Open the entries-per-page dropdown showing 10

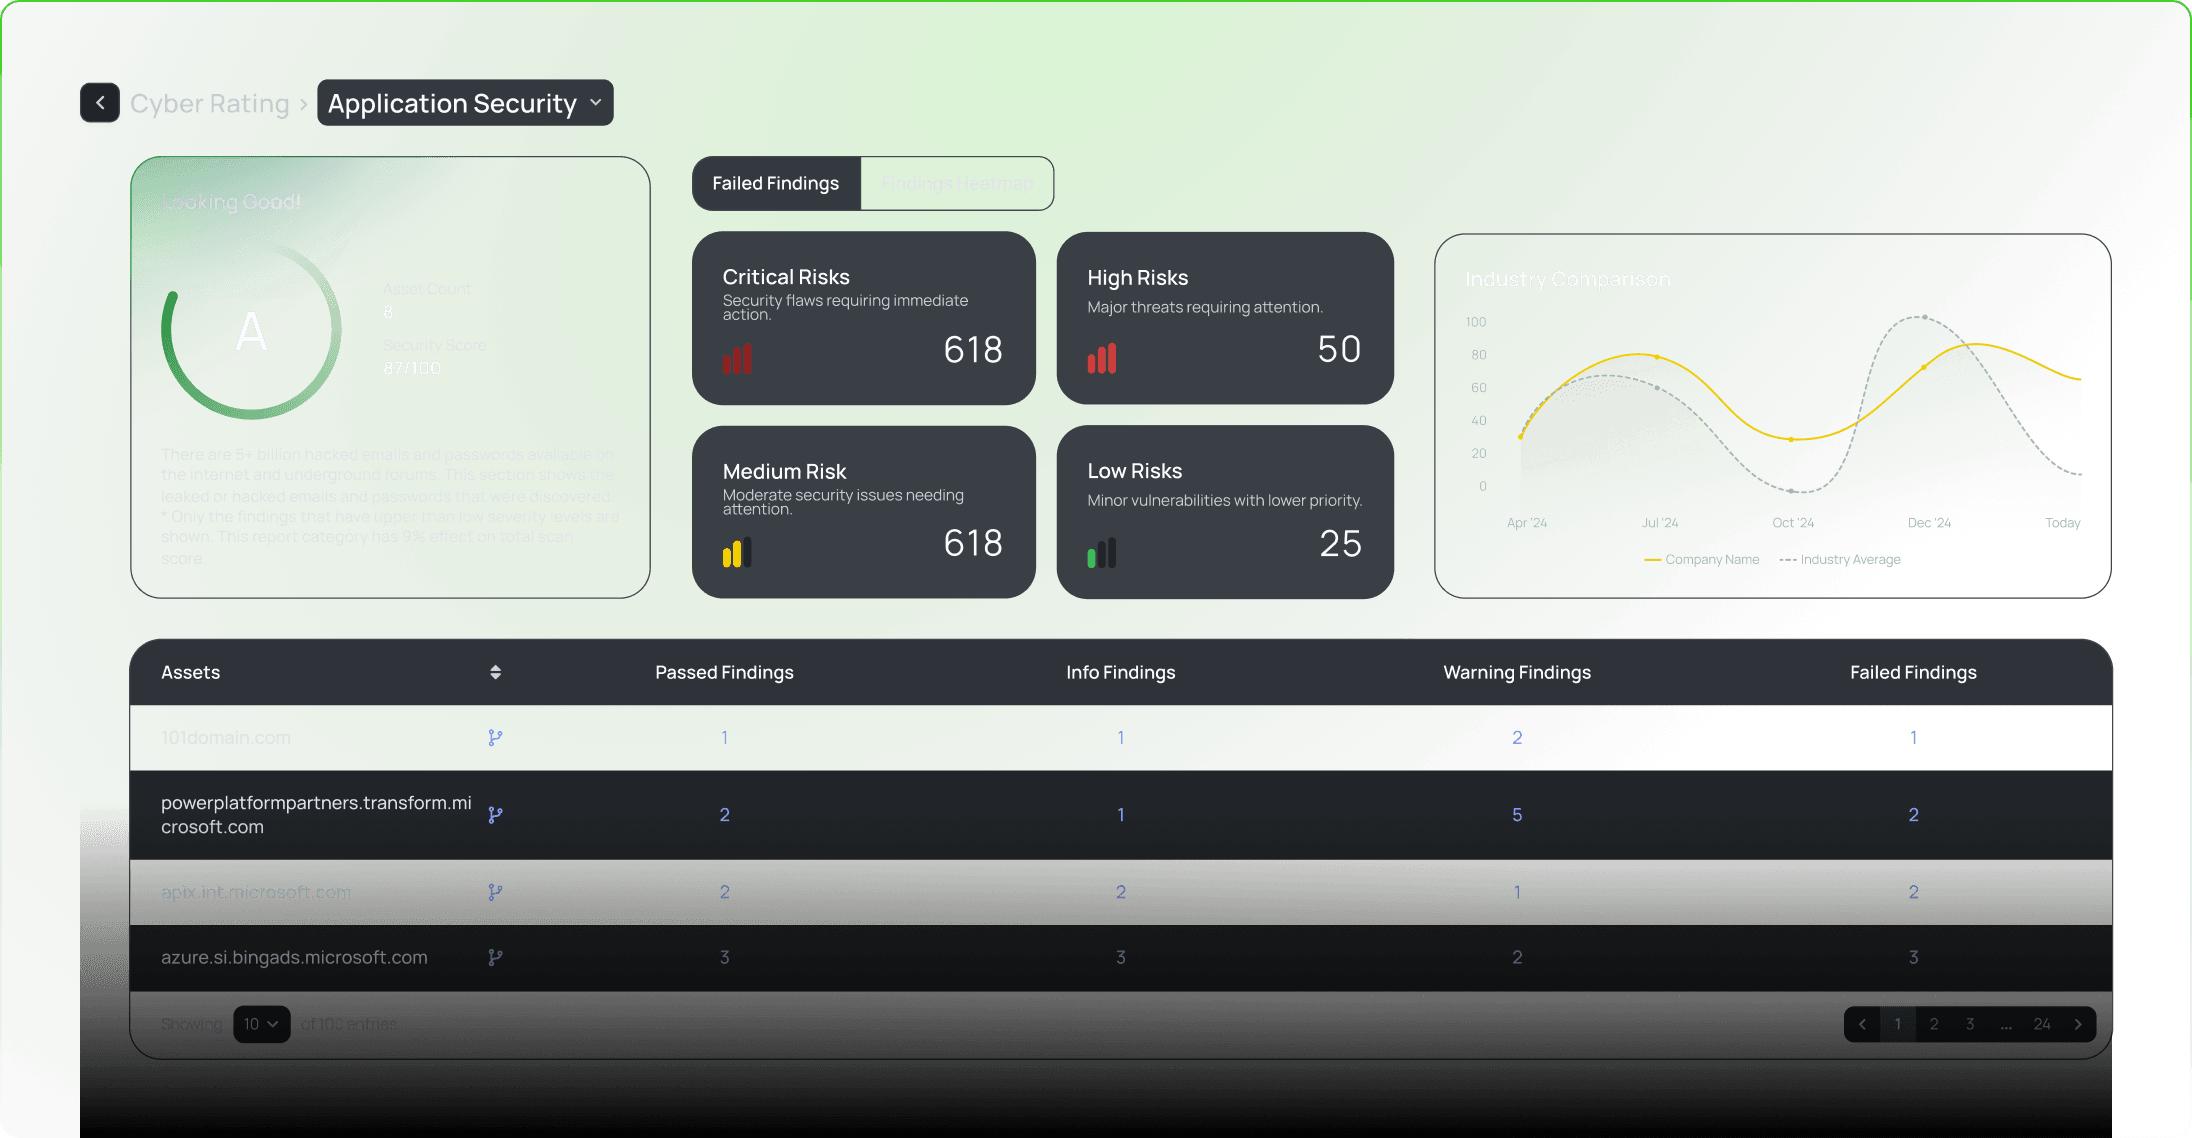coord(261,1023)
